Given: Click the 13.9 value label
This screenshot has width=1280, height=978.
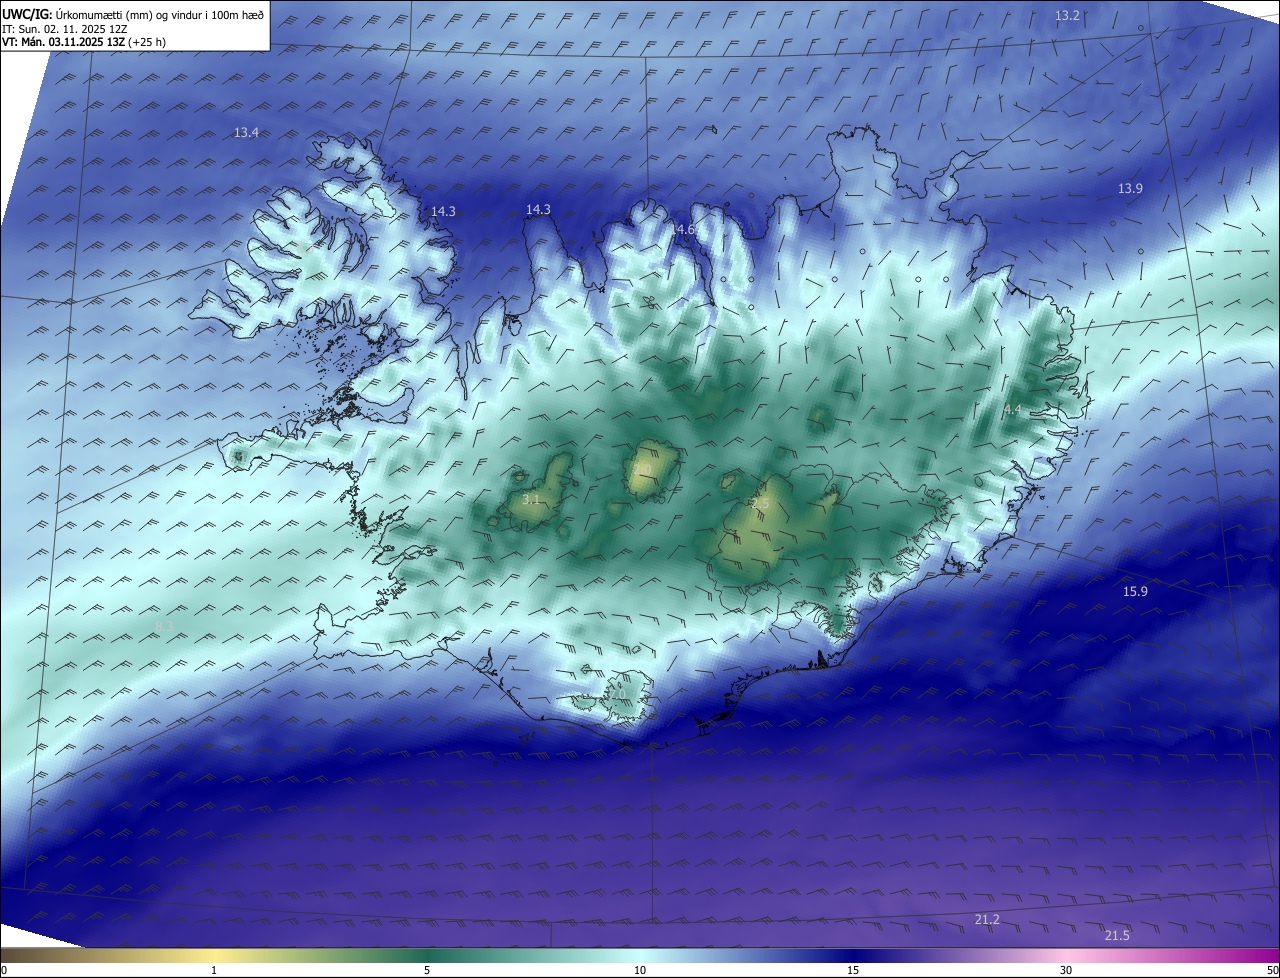Looking at the screenshot, I should click(1130, 188).
